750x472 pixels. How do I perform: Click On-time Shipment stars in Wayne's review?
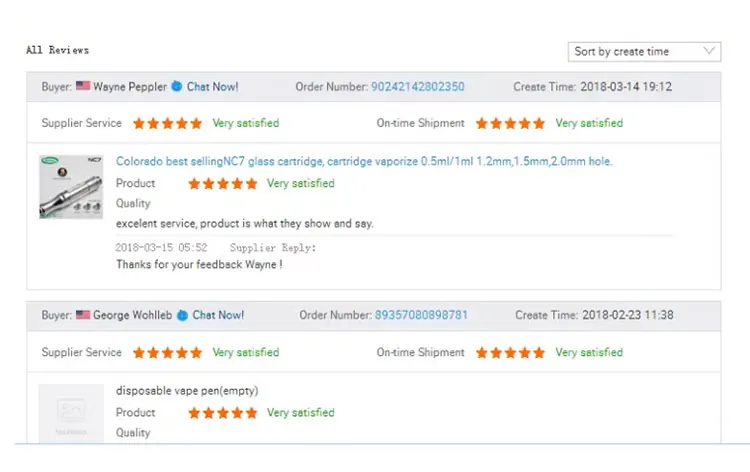click(x=510, y=124)
